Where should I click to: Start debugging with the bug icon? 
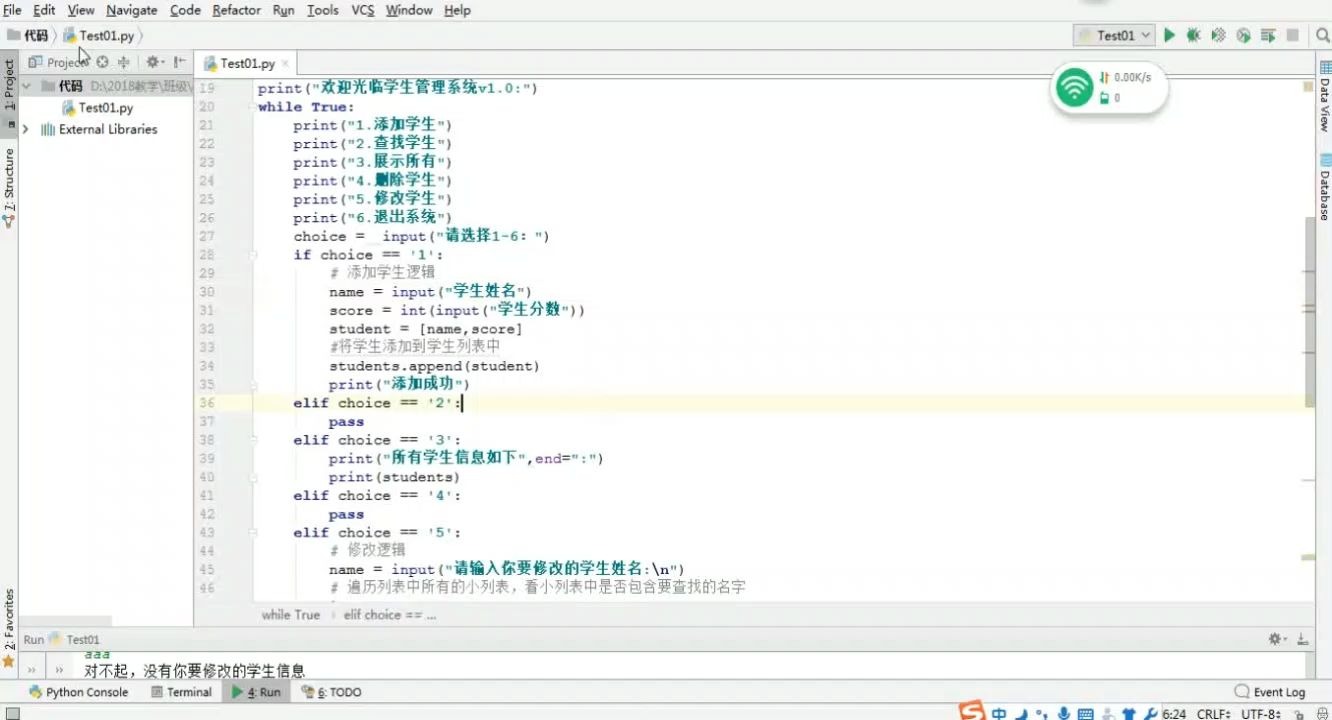(1193, 34)
